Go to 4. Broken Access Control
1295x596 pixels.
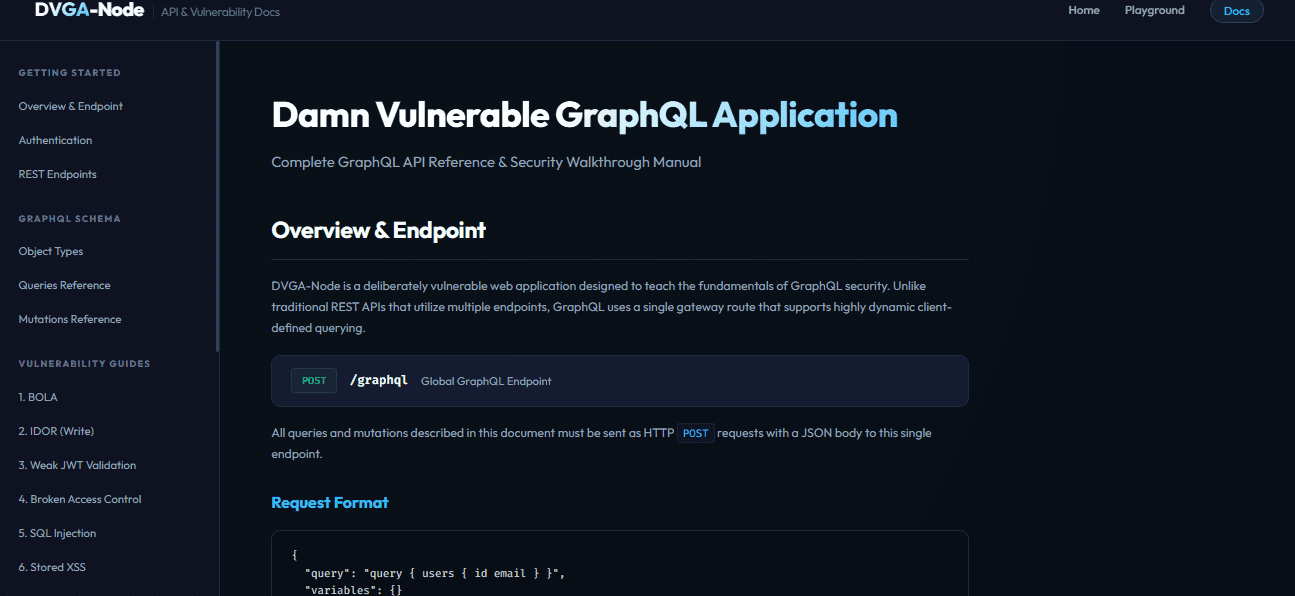[80, 499]
